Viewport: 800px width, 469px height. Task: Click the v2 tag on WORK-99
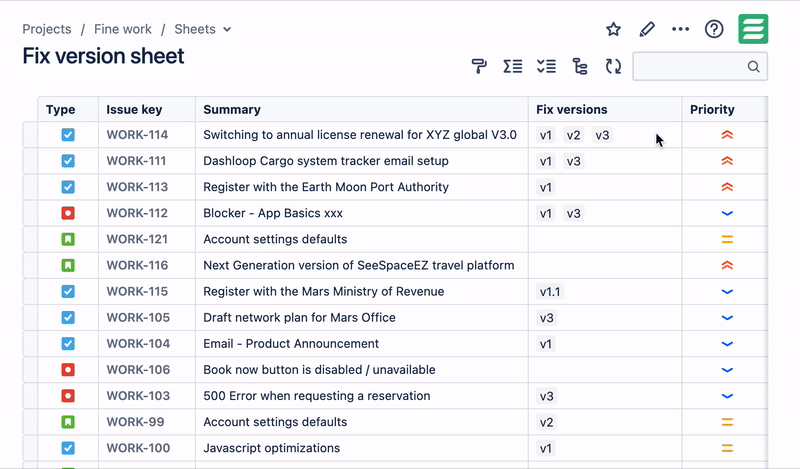(x=546, y=422)
